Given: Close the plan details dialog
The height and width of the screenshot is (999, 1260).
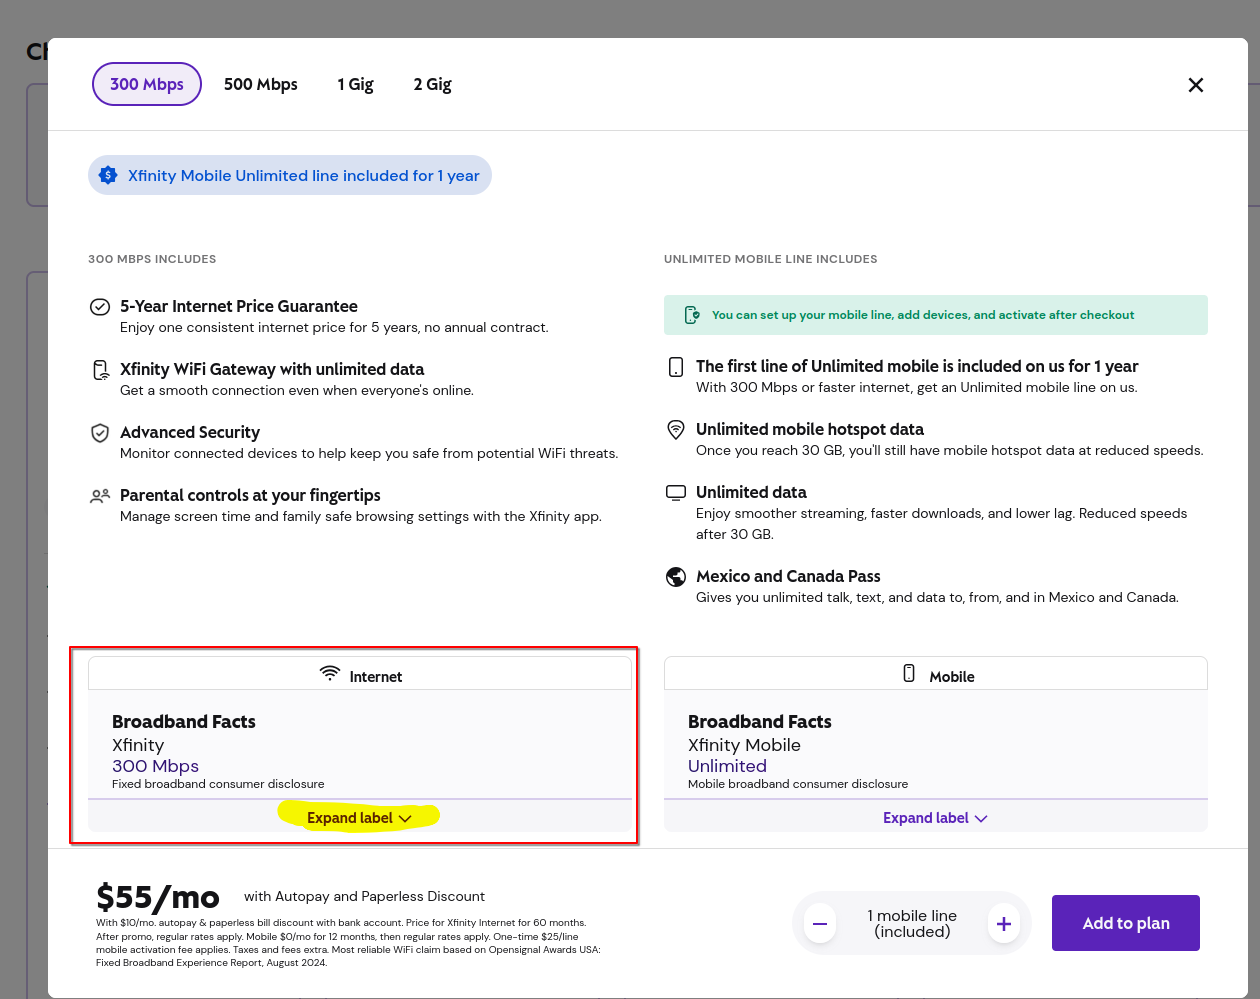Looking at the screenshot, I should pyautogui.click(x=1195, y=85).
